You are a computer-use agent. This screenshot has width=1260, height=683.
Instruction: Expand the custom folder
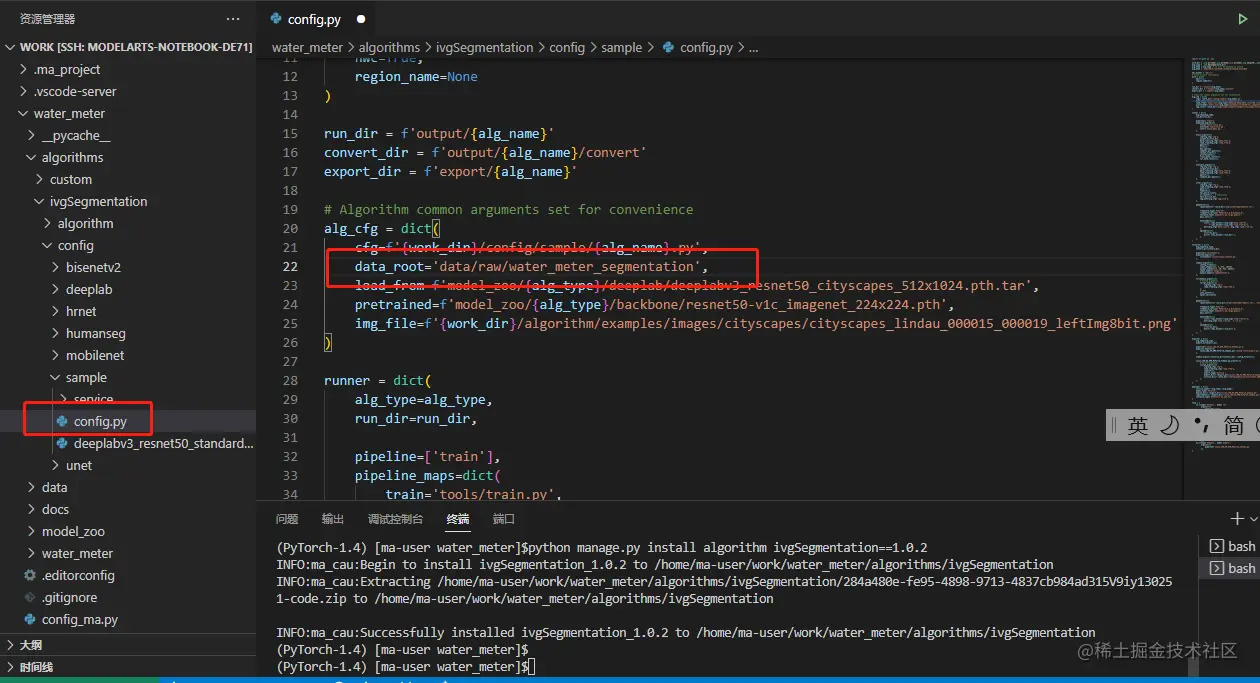pyautogui.click(x=40, y=180)
